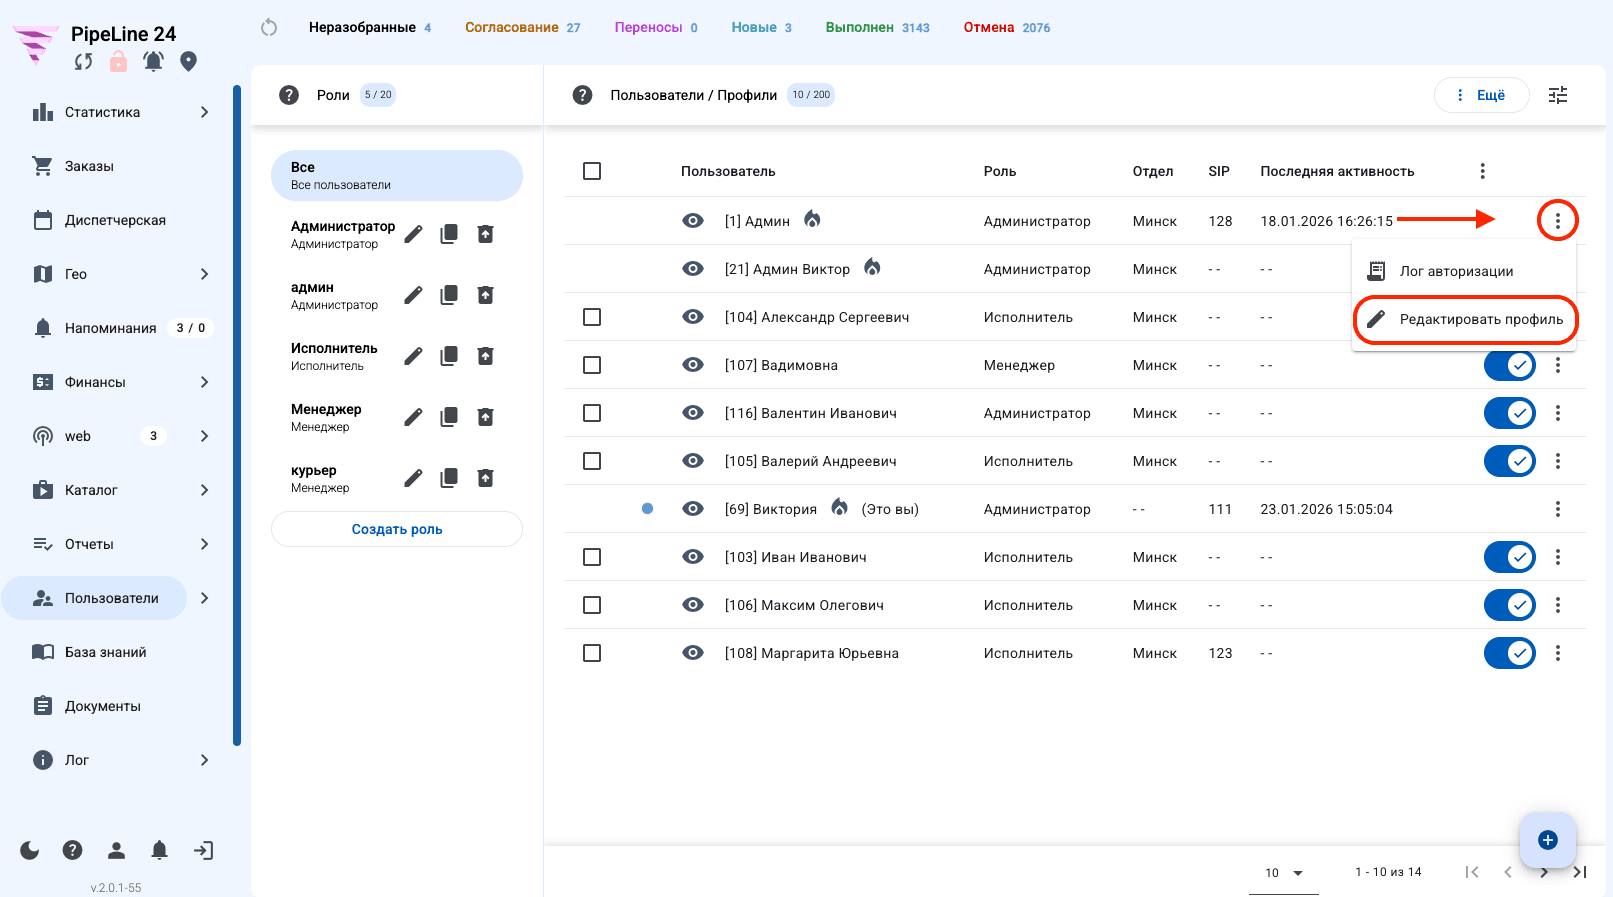This screenshot has width=1613, height=897.
Task: Open filter settings sliders icon
Action: (1558, 95)
